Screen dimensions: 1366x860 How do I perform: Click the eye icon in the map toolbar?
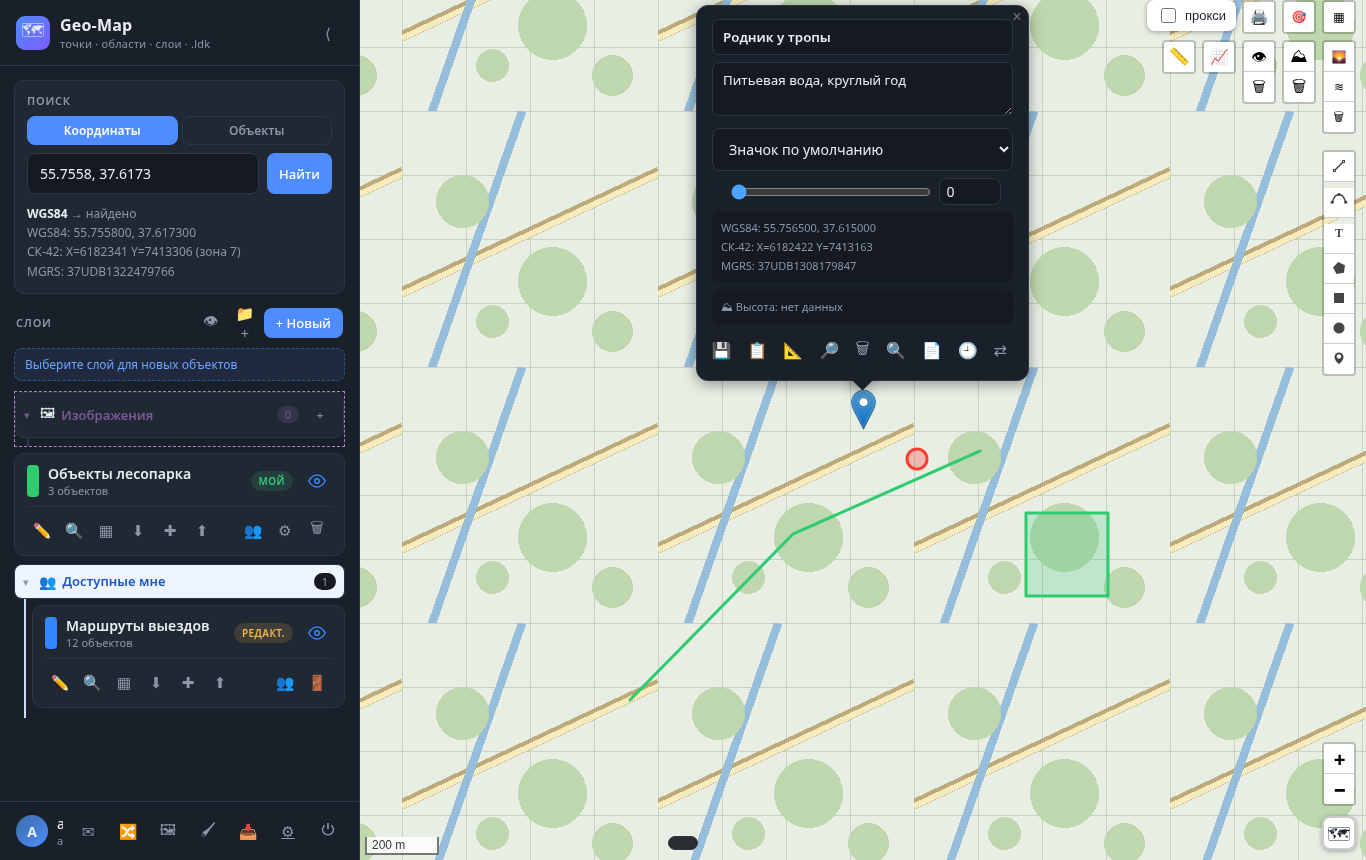1259,57
